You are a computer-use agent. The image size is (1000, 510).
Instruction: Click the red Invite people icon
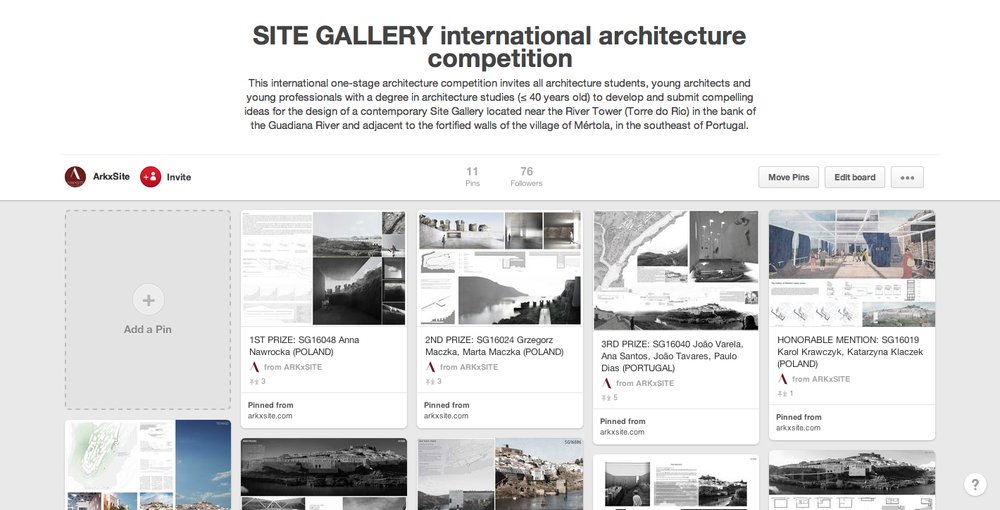150,177
